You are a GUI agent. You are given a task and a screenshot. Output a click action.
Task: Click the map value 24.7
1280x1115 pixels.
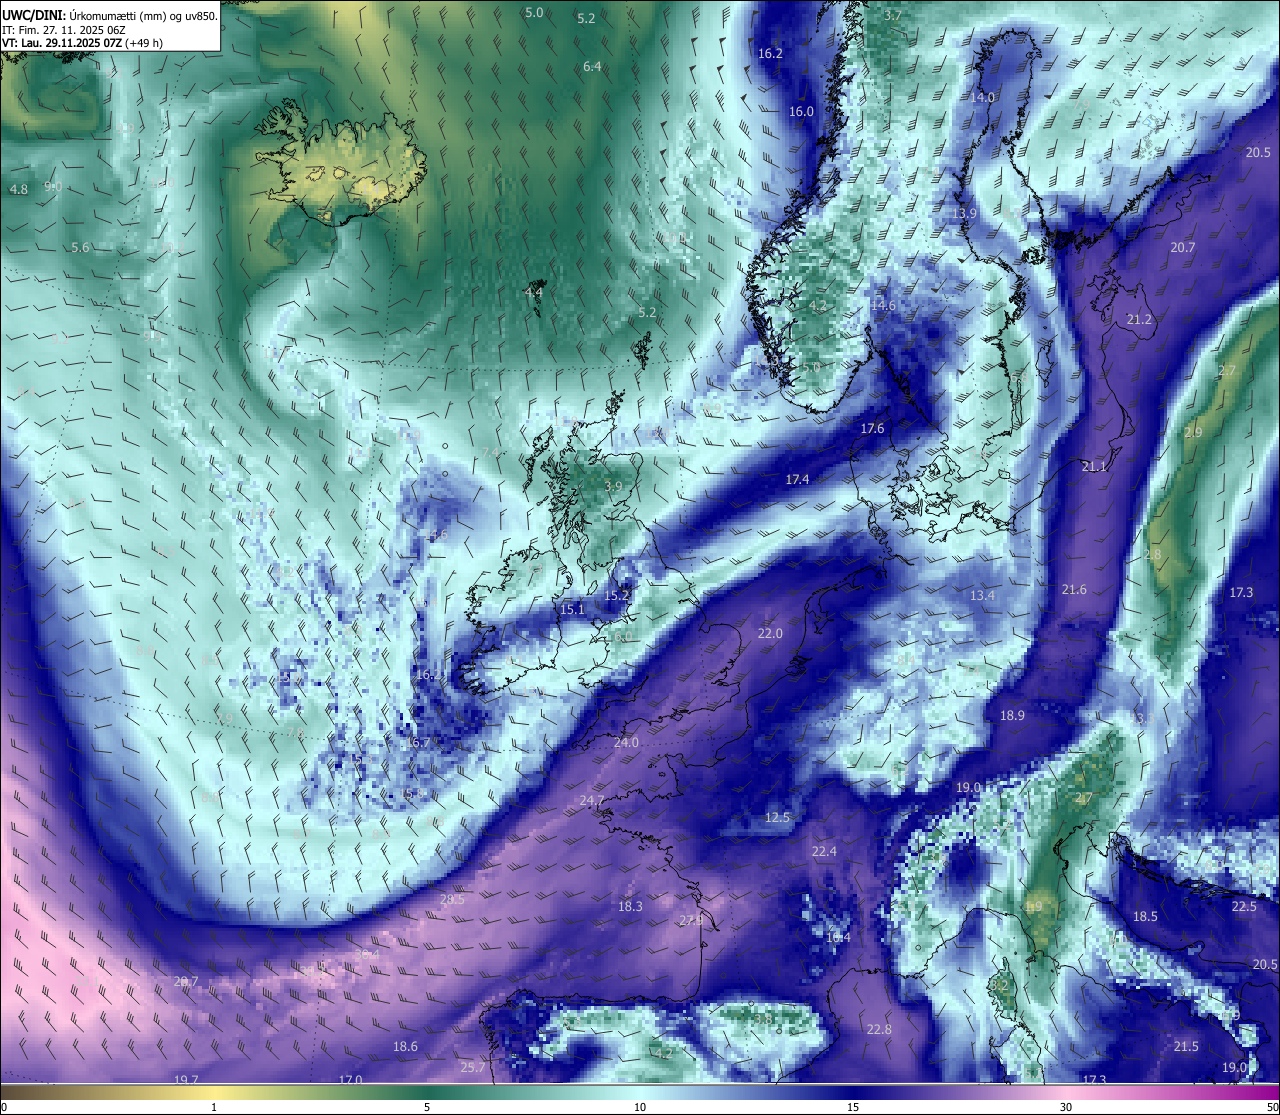591,801
